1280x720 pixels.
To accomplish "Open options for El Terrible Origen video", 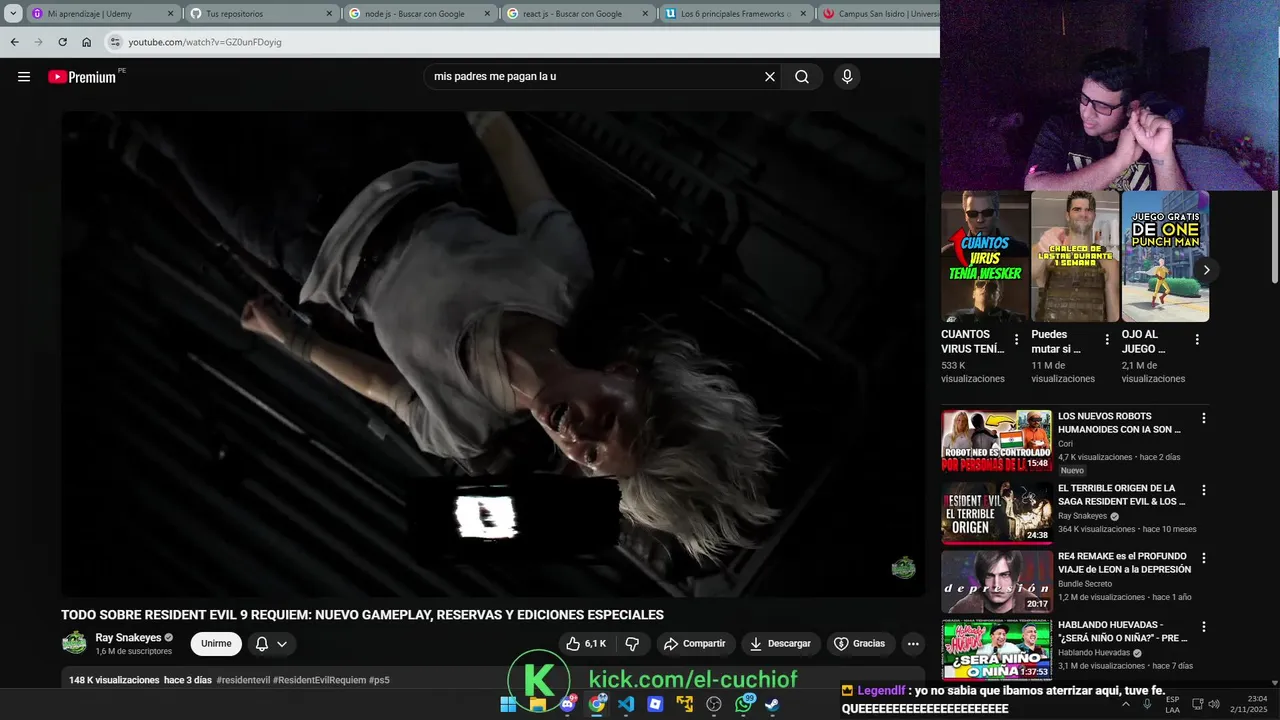I will point(1204,490).
